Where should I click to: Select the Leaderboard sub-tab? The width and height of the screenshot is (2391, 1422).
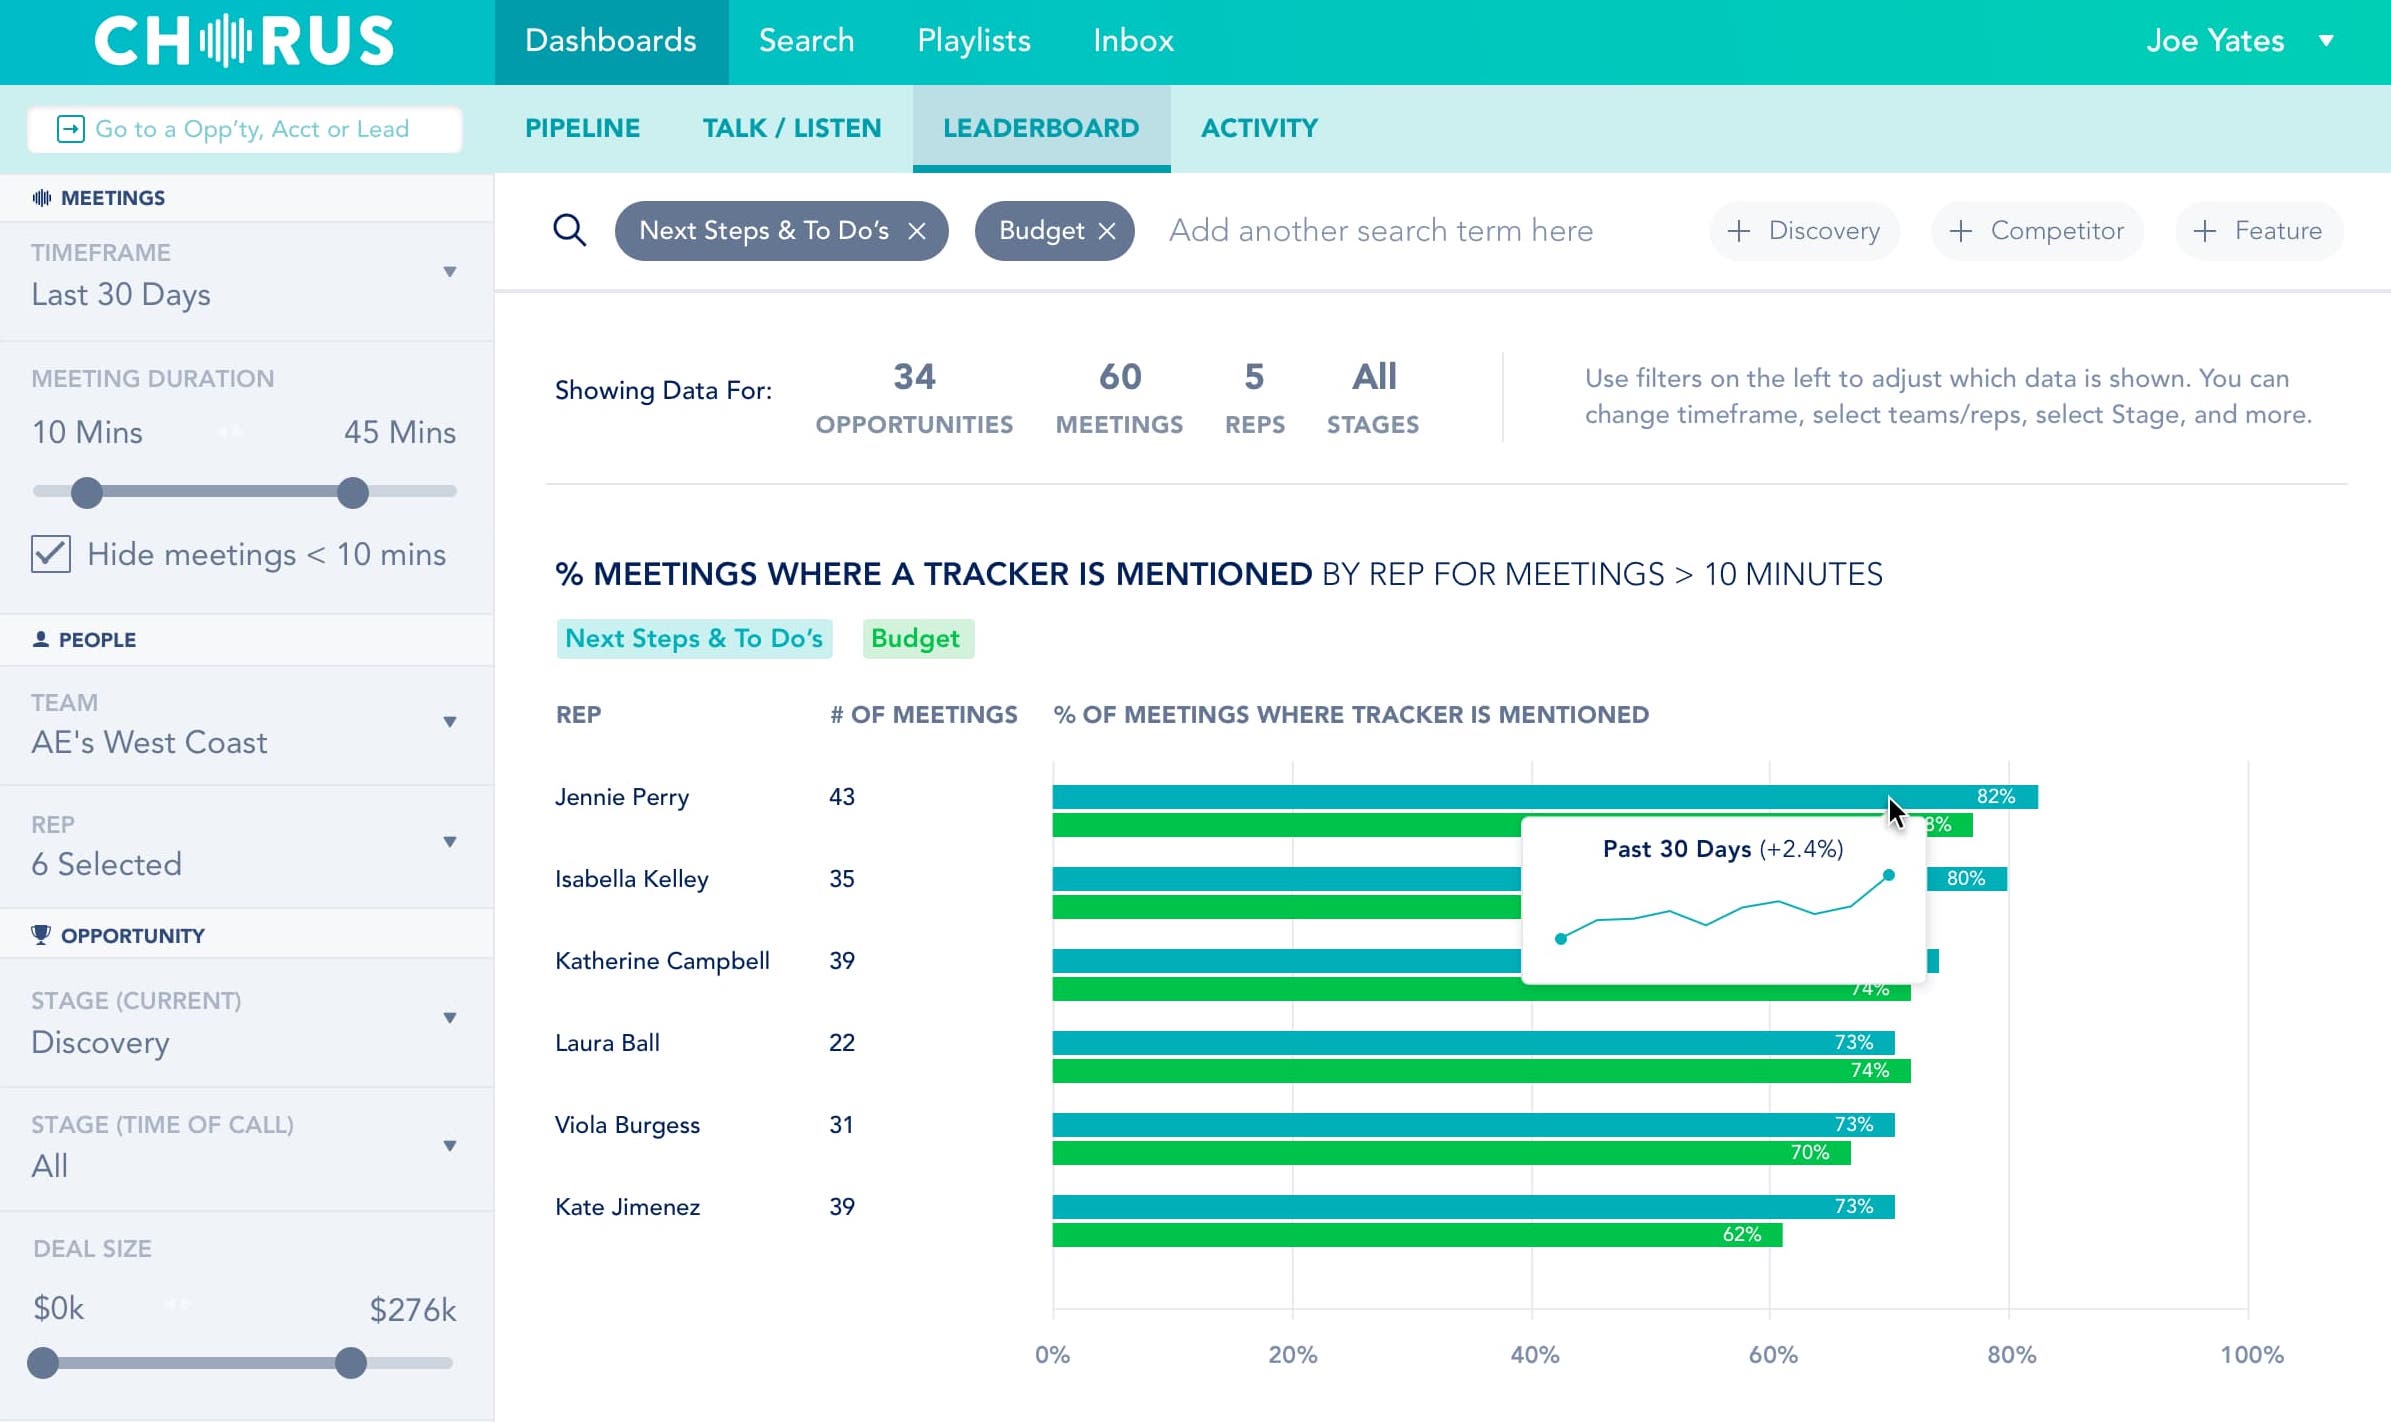pyautogui.click(x=1041, y=128)
